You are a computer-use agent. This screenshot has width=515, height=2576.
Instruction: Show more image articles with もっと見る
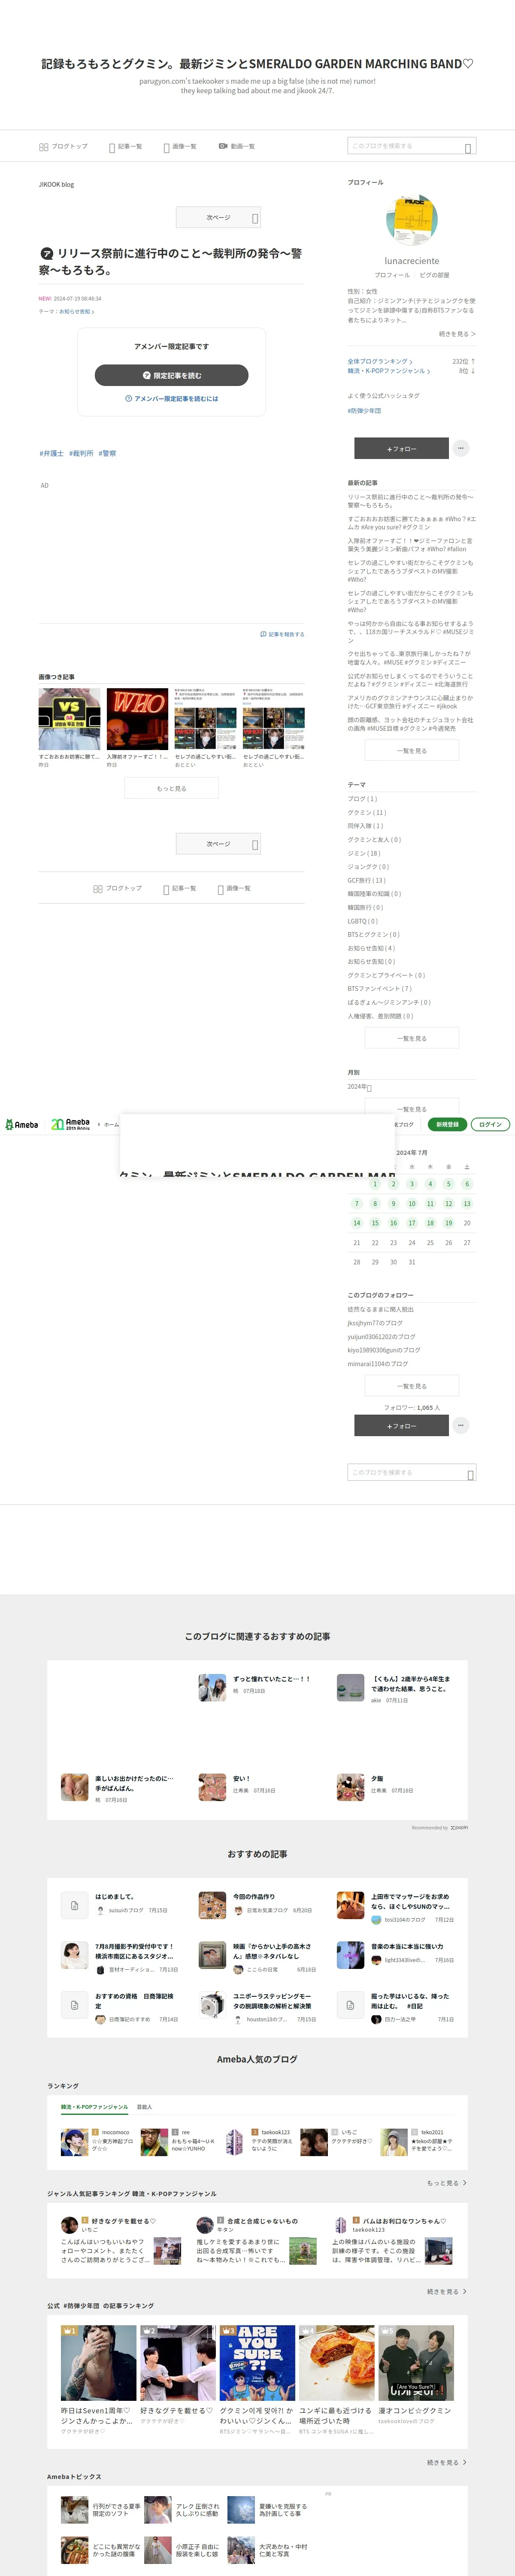[x=171, y=788]
